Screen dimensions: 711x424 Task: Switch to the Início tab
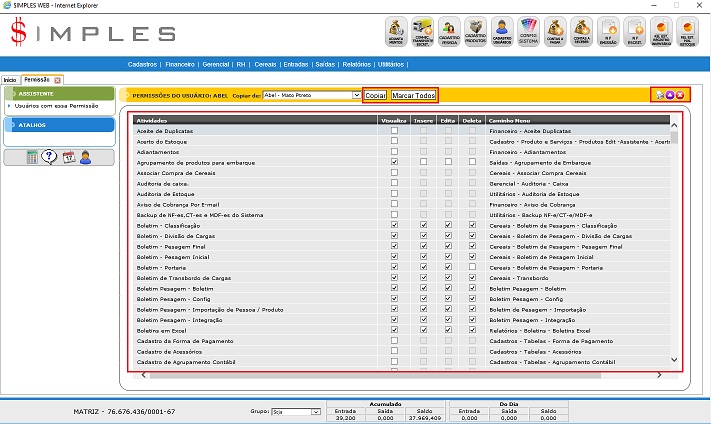pos(10,79)
